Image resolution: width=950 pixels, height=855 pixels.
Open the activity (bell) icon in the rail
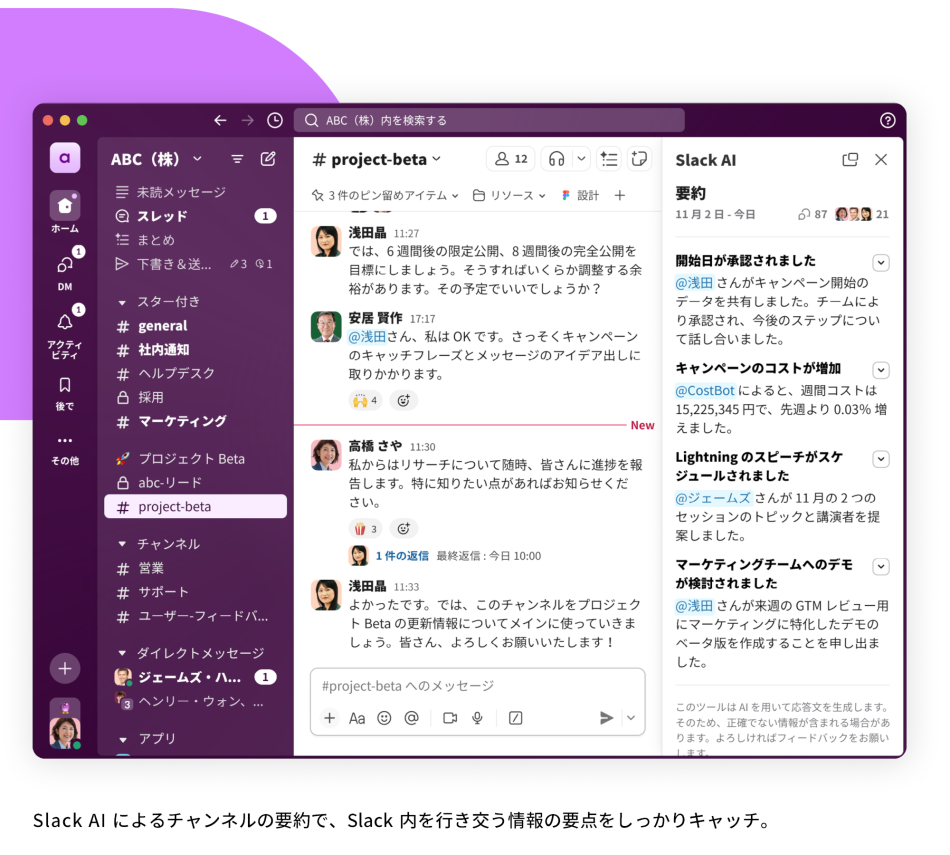(x=64, y=320)
